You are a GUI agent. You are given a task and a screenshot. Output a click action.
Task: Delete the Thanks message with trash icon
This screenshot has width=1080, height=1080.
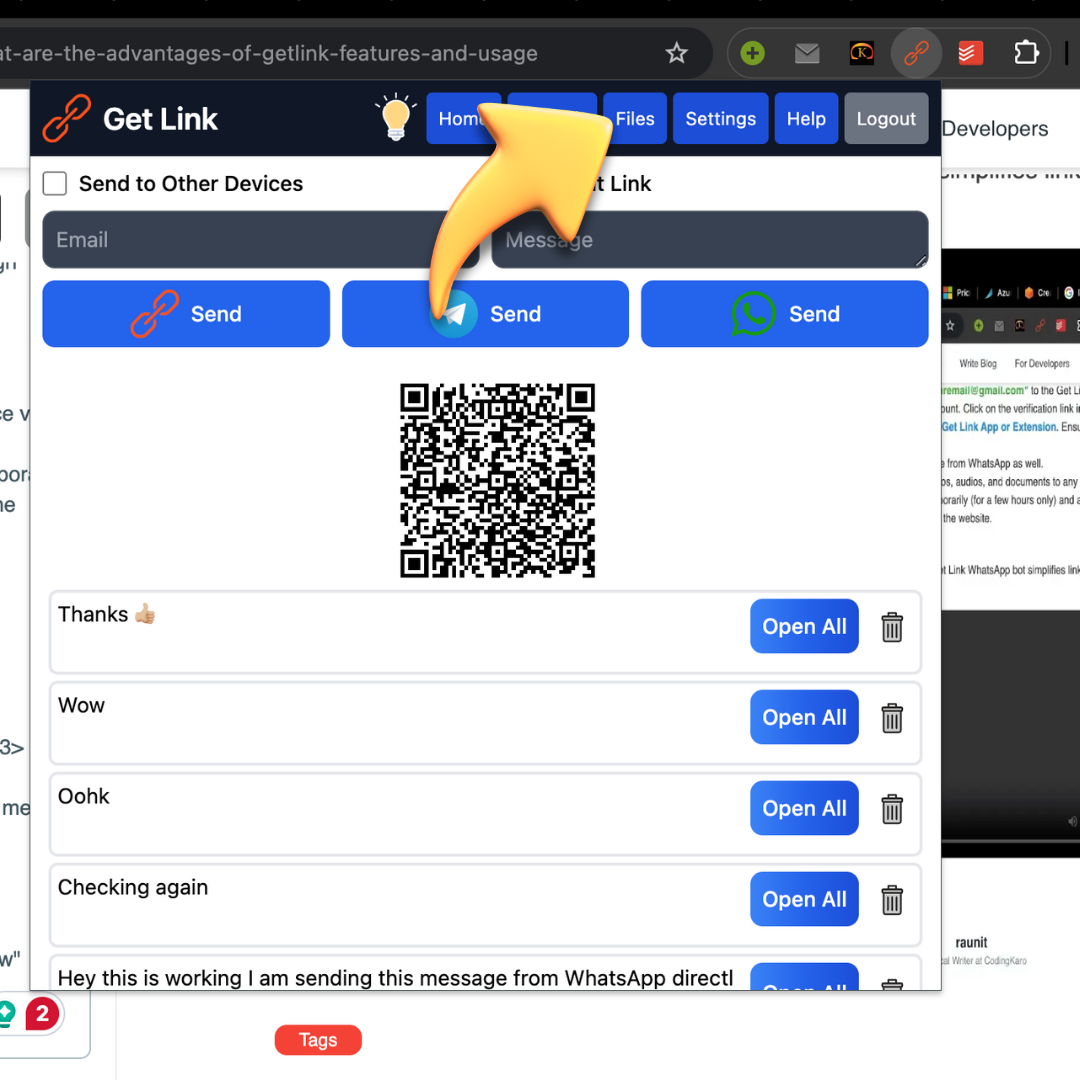coord(892,627)
